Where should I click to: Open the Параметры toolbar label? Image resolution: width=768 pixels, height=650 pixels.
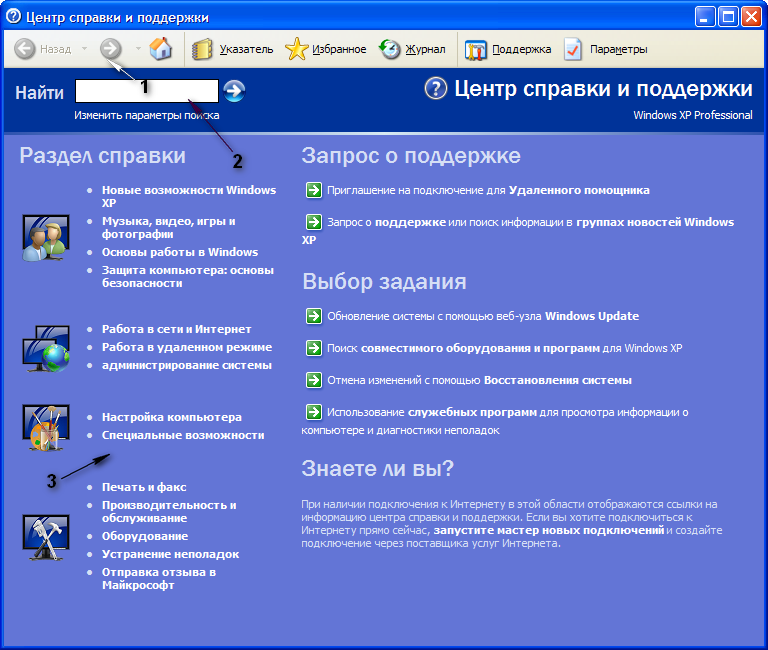point(619,49)
